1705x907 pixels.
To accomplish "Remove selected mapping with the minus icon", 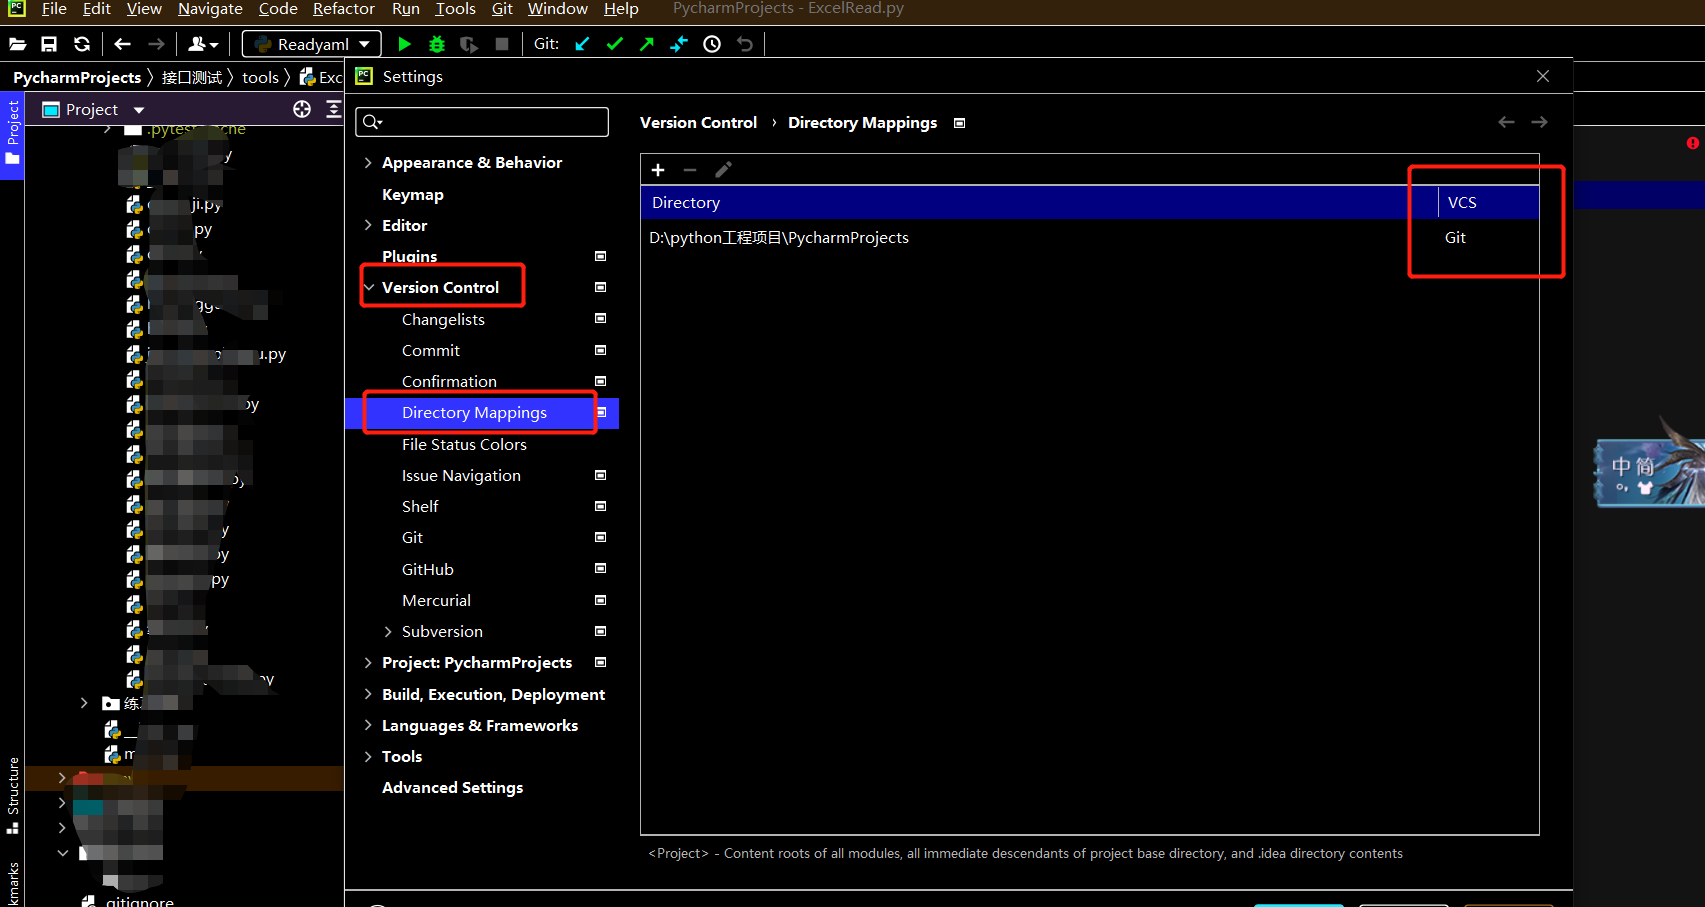I will click(690, 169).
